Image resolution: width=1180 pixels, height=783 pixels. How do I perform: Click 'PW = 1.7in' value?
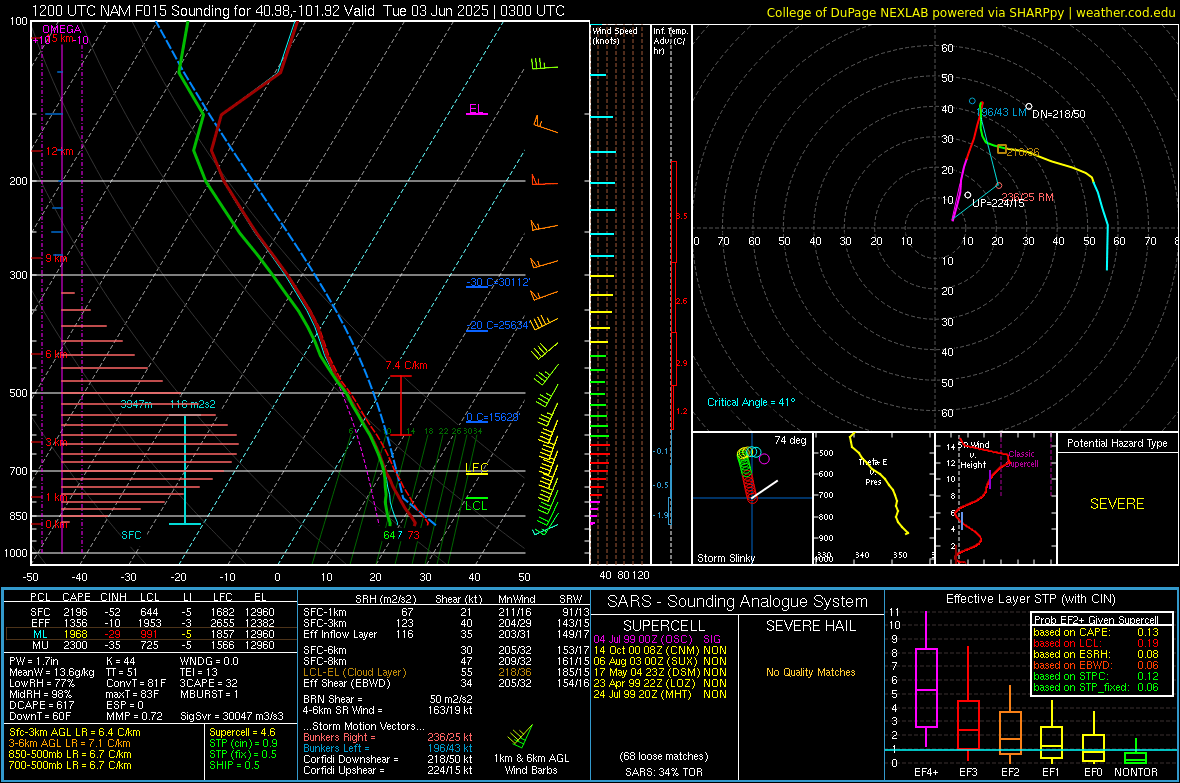tap(35, 661)
